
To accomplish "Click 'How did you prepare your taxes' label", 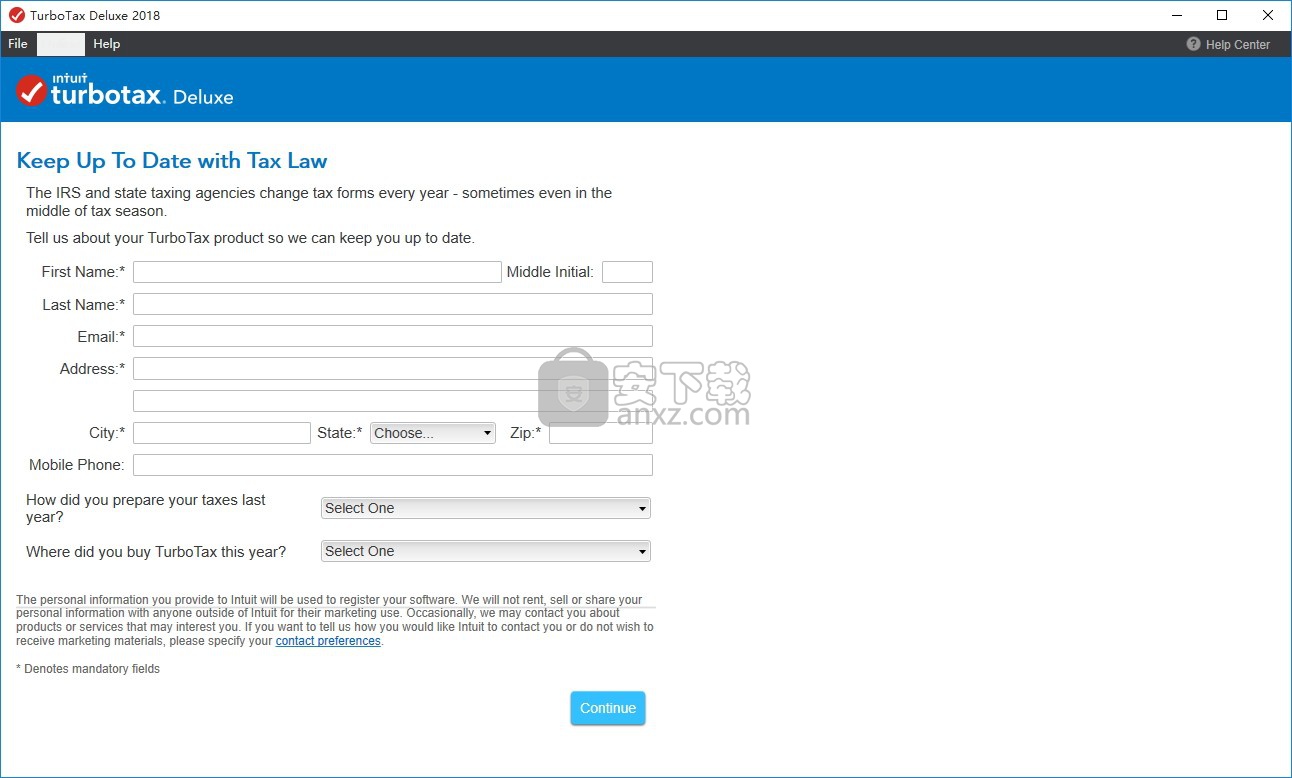I will point(146,508).
